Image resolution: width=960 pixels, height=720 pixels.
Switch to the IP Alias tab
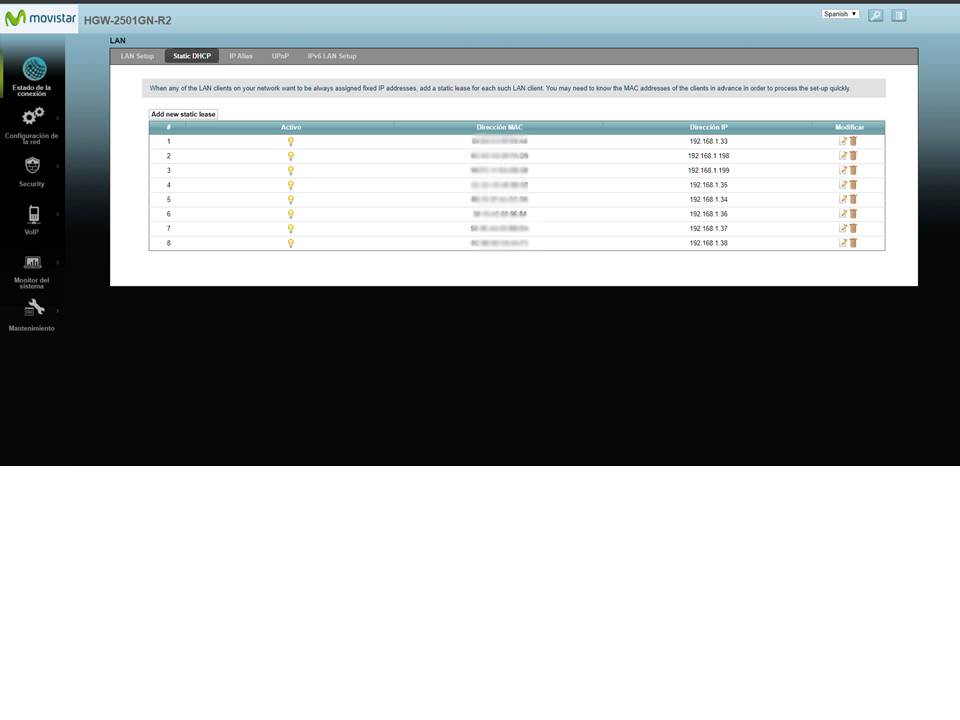[x=240, y=56]
